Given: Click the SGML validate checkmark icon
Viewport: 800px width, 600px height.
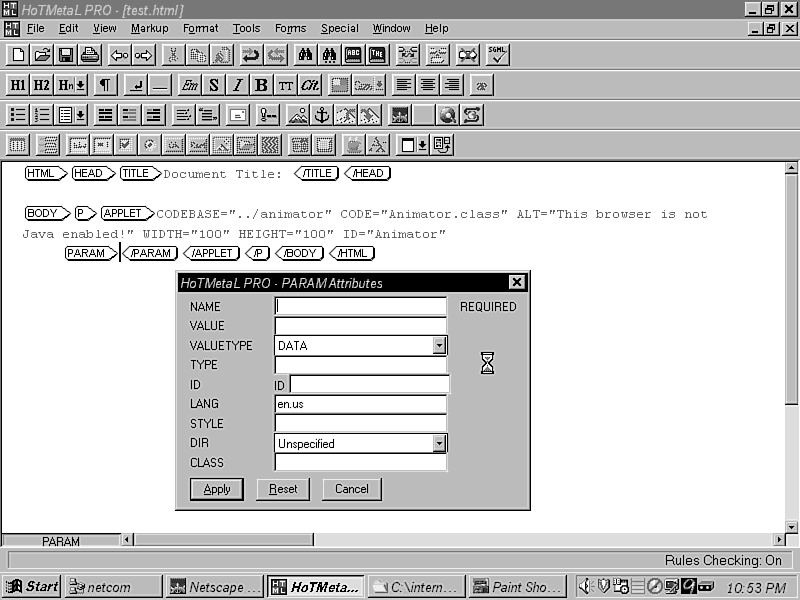Looking at the screenshot, I should coord(497,55).
